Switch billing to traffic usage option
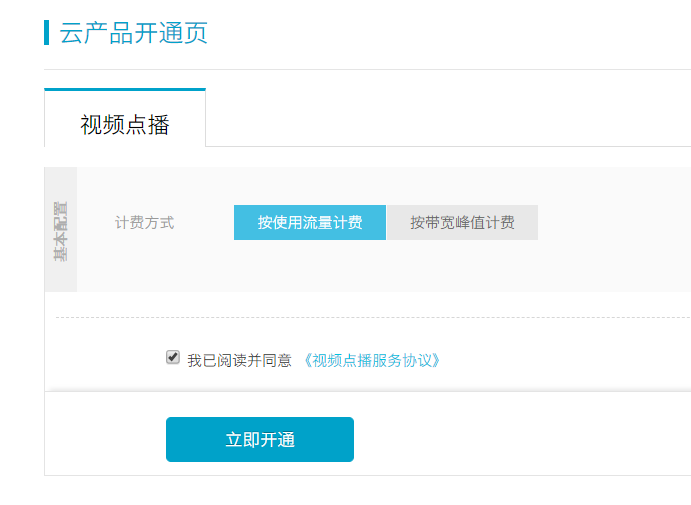The width and height of the screenshot is (691, 505). [x=309, y=222]
